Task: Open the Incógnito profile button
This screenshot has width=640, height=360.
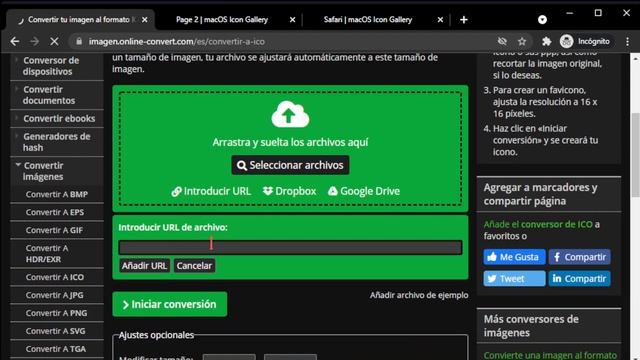Action: coord(585,41)
